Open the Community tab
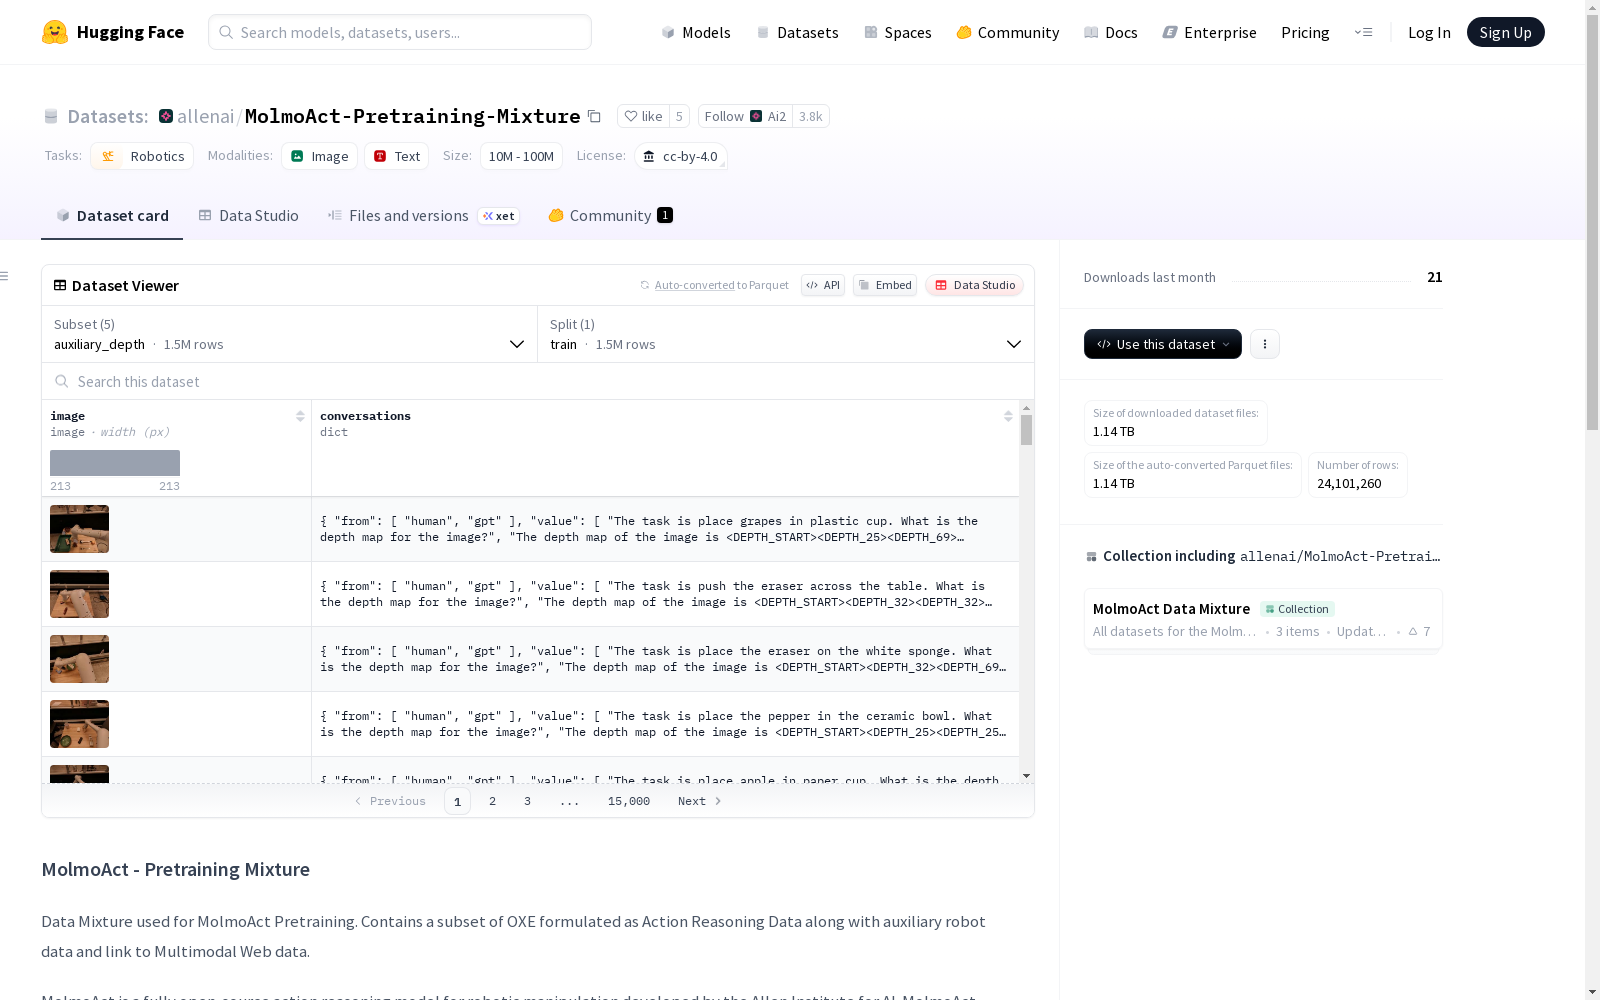 [610, 216]
